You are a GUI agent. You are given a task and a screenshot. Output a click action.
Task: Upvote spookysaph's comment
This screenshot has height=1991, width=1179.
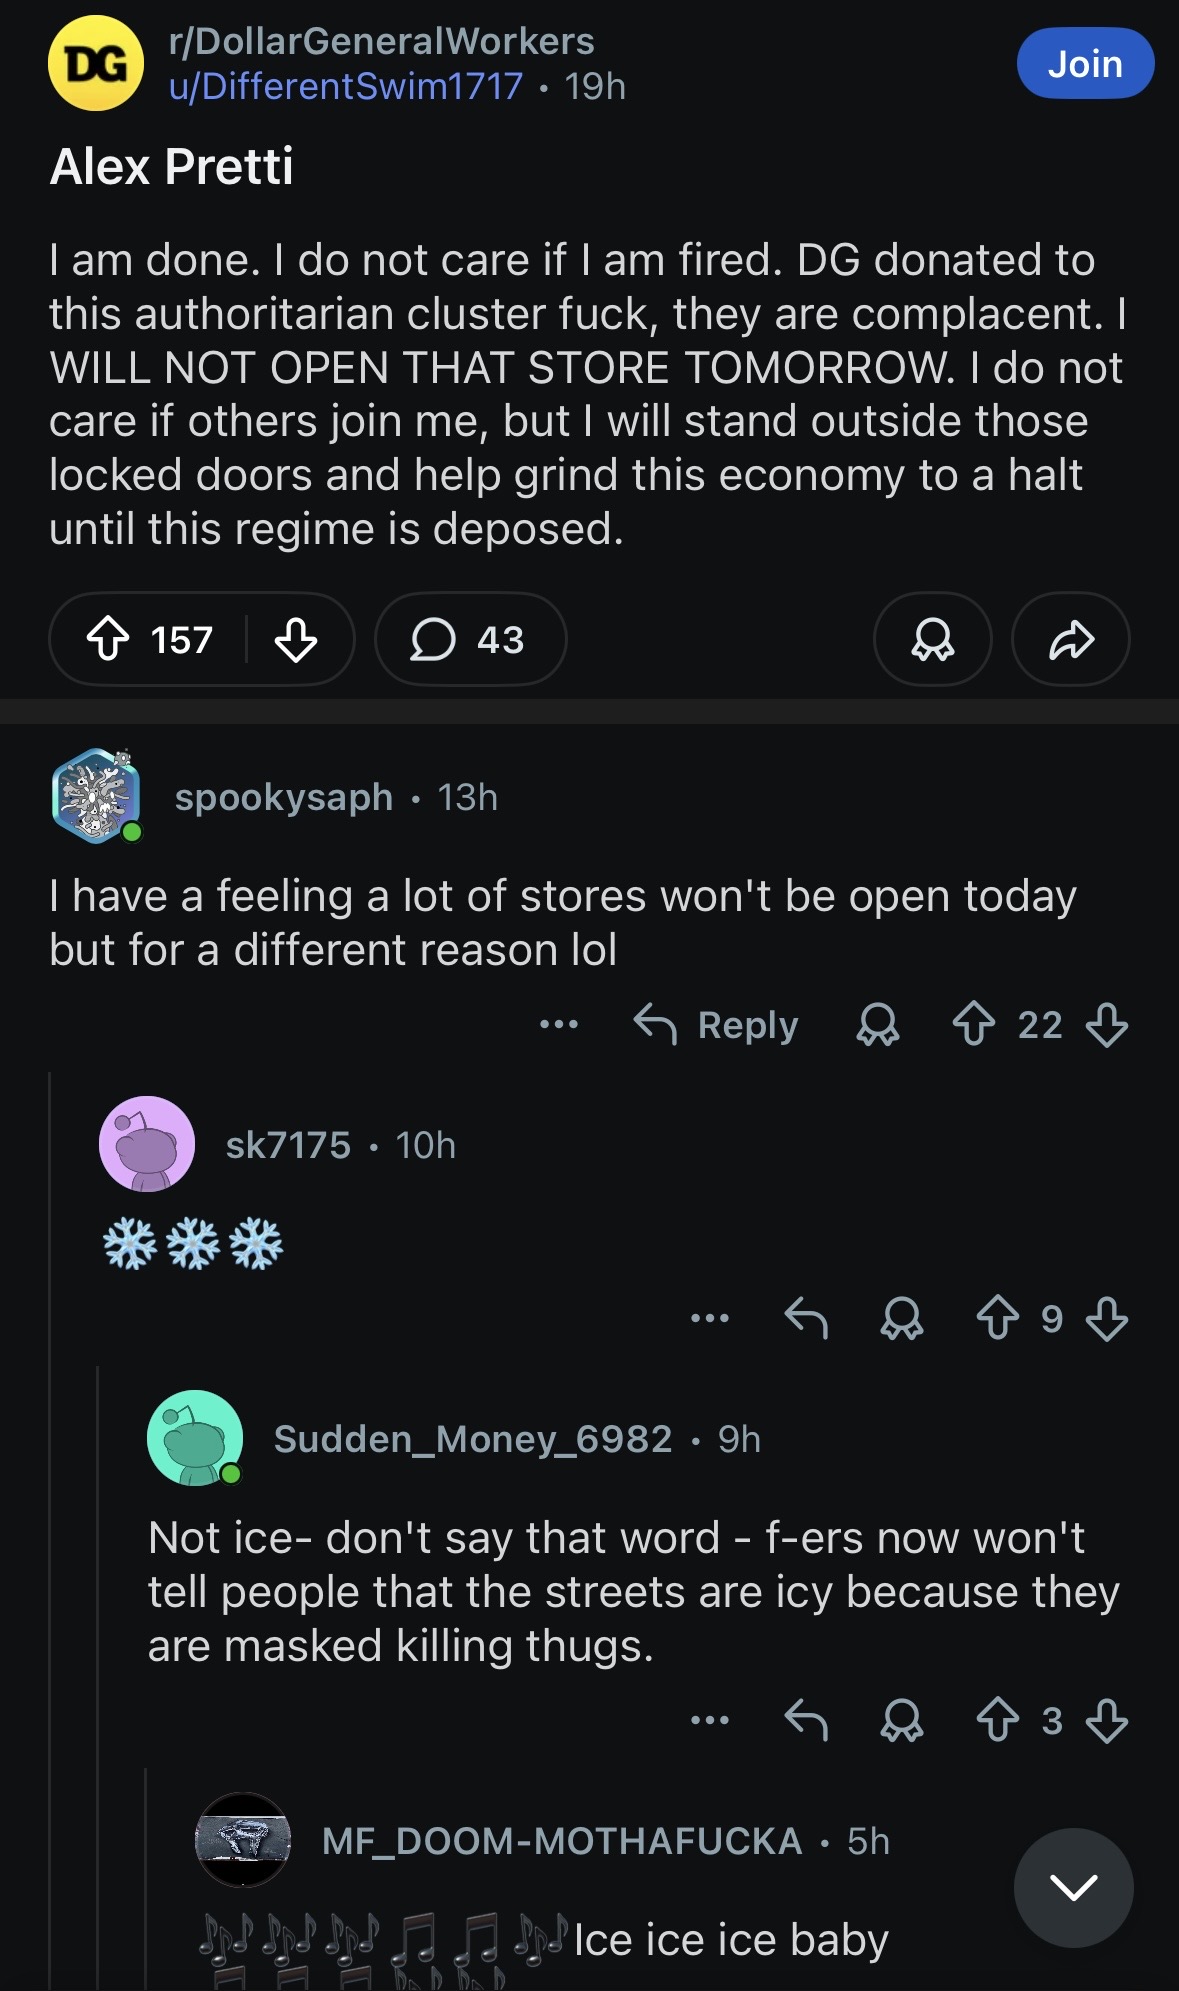[x=973, y=1025]
